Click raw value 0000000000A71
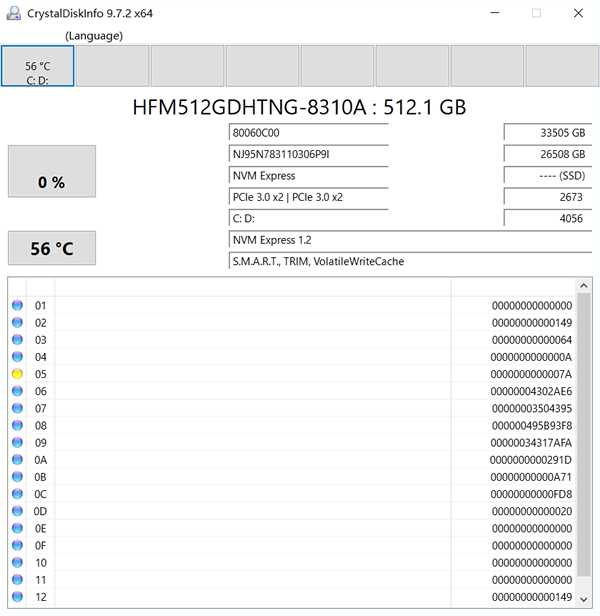This screenshot has width=600, height=616. tap(531, 477)
